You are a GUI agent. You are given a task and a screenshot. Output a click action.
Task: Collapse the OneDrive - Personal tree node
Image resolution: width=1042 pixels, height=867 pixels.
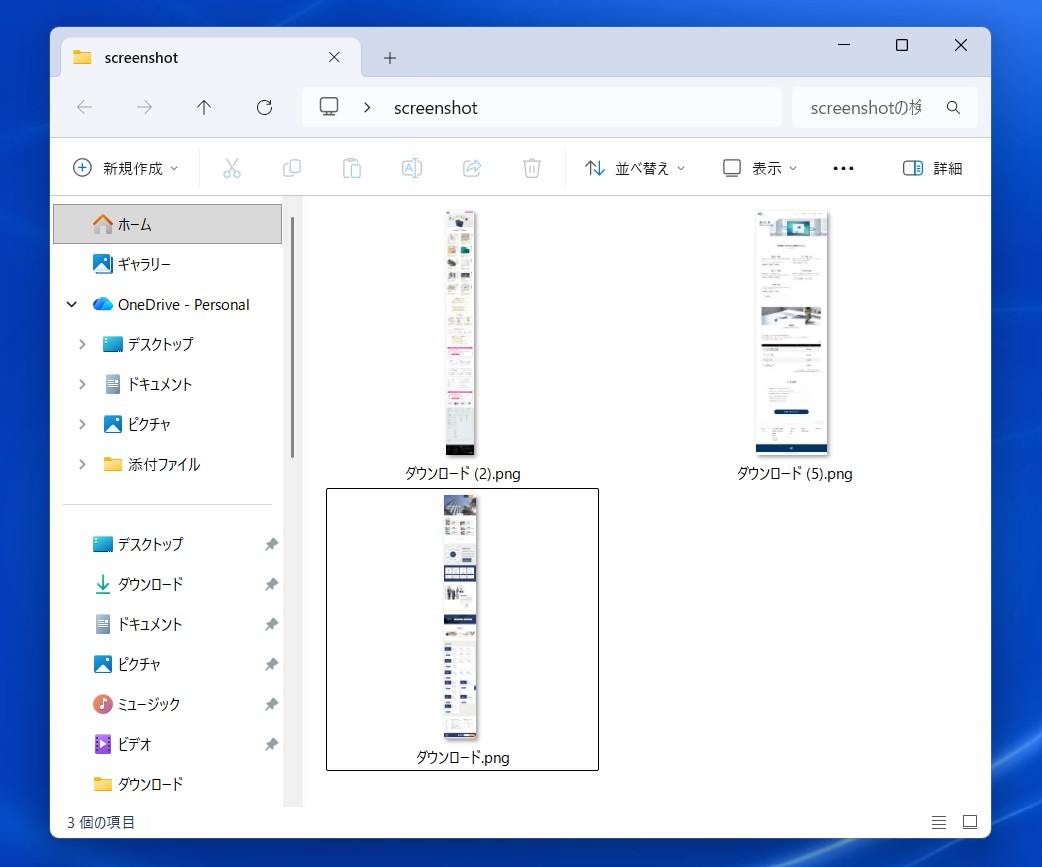(72, 304)
